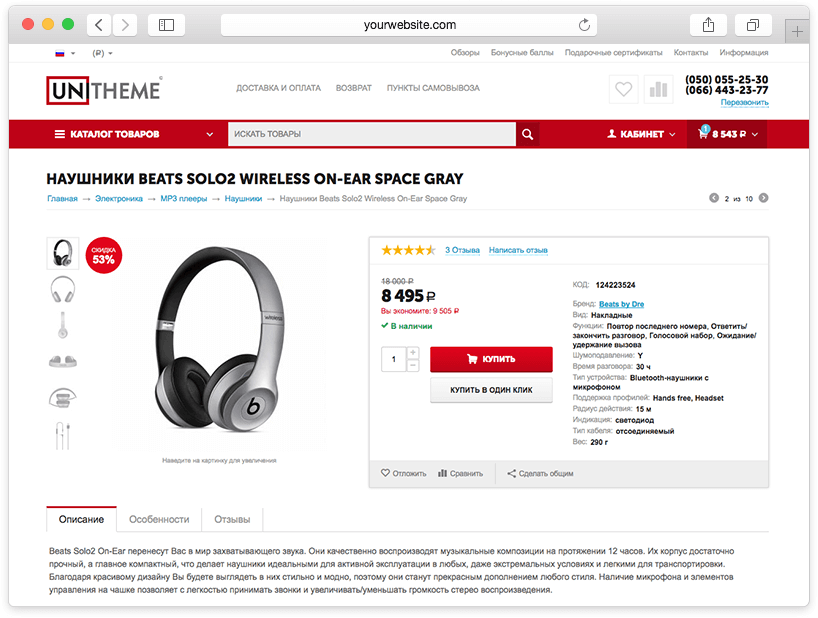Open the compare bar-chart icon in header
The width and height of the screenshot is (818, 618).
click(658, 89)
